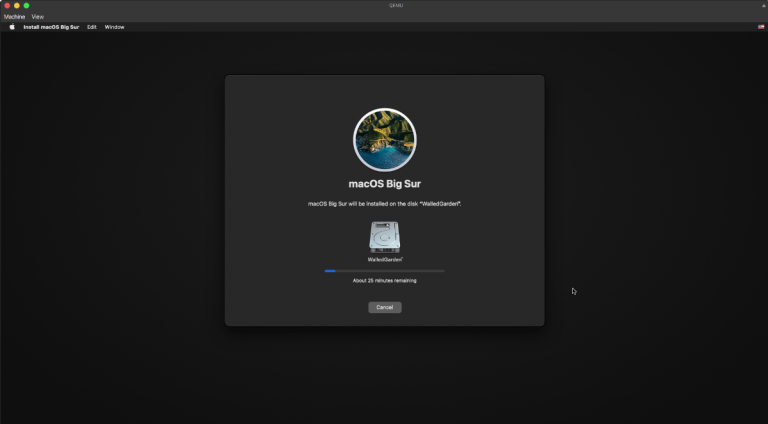Open the QEMU Machine menu
The height and width of the screenshot is (424, 768).
tap(14, 17)
